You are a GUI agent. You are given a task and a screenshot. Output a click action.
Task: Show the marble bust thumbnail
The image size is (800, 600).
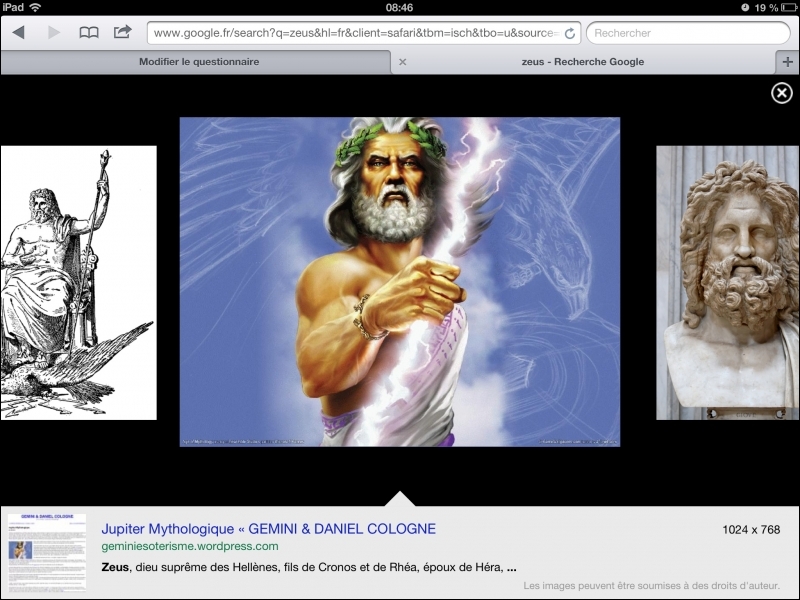(727, 283)
